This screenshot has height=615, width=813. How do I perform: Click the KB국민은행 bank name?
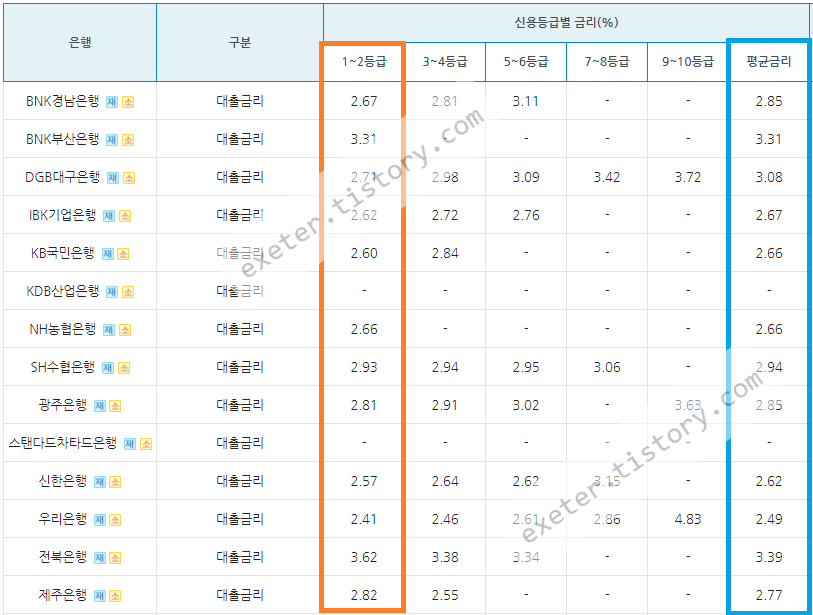pos(63,253)
